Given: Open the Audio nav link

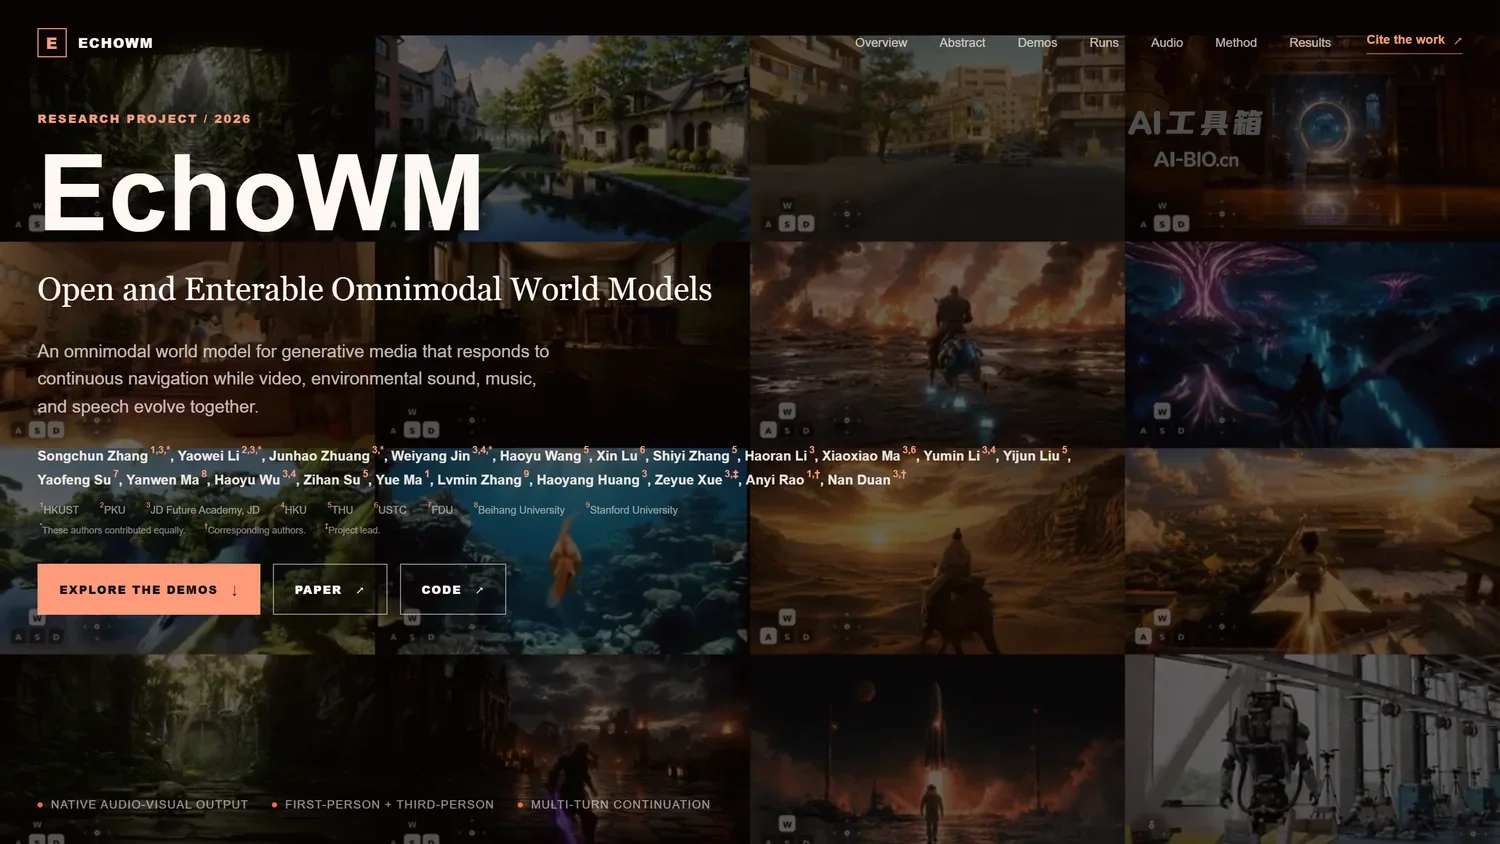Looking at the screenshot, I should pos(1167,43).
